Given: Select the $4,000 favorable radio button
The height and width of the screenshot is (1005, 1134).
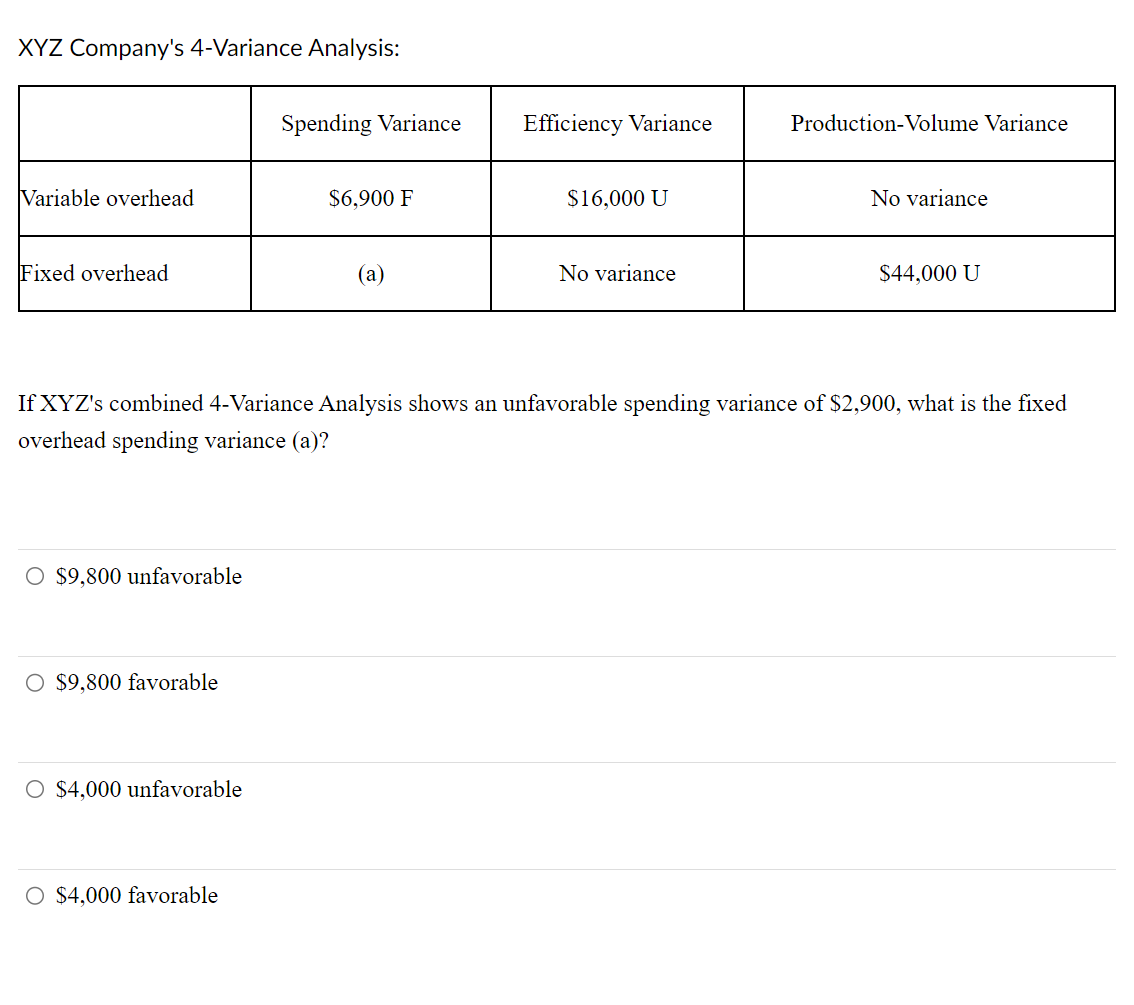Looking at the screenshot, I should coord(34,895).
